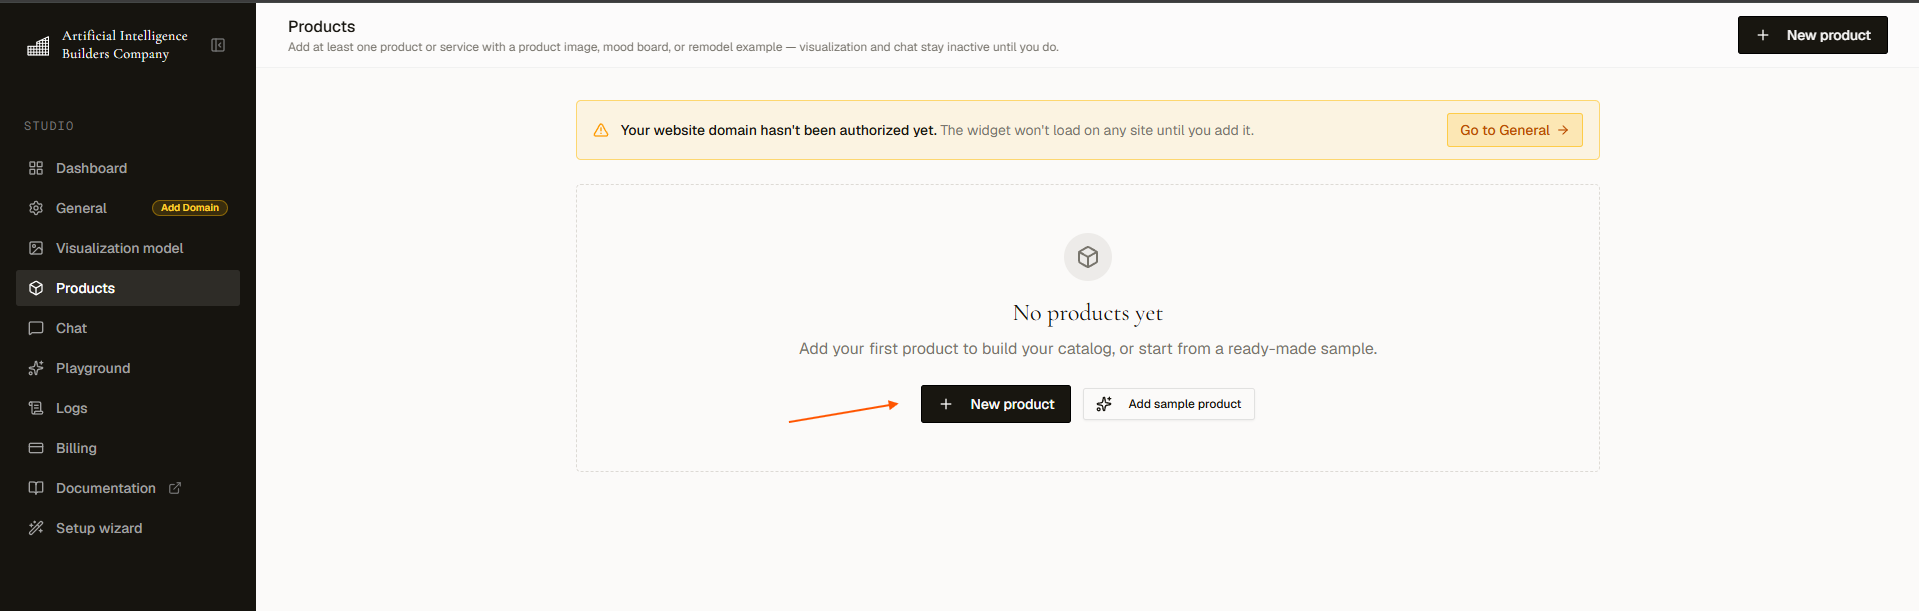Click the 'Add your first product' description
1919x611 pixels.
1088,349
